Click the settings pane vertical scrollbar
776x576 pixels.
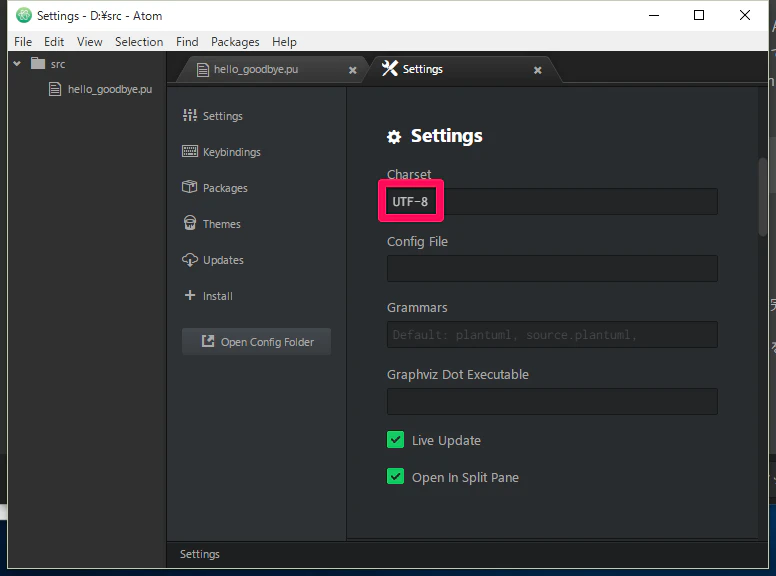click(763, 196)
